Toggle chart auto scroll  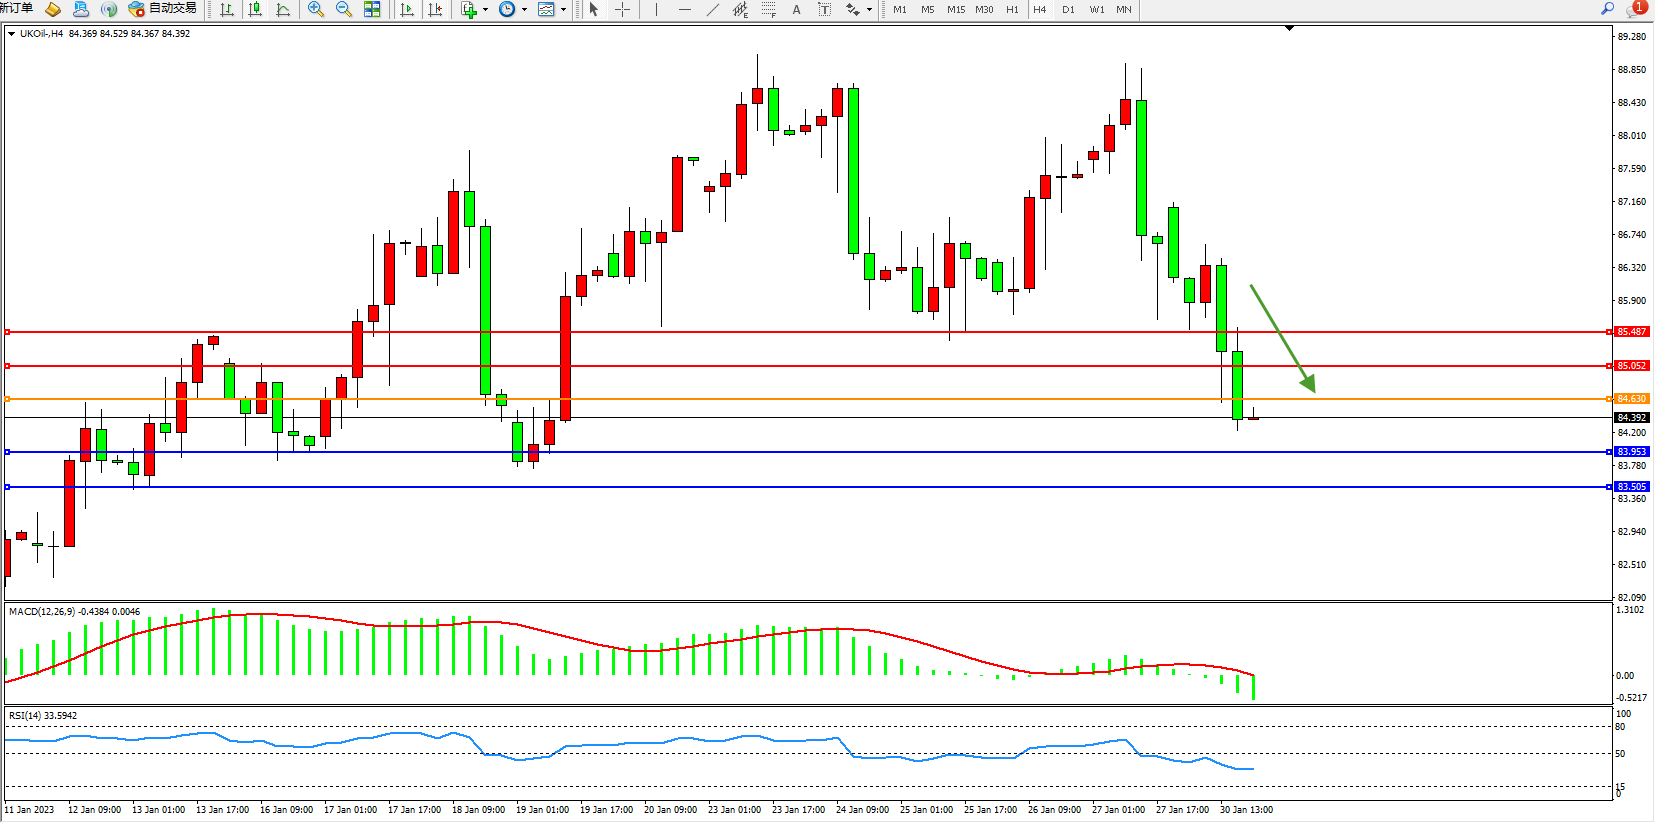click(407, 9)
